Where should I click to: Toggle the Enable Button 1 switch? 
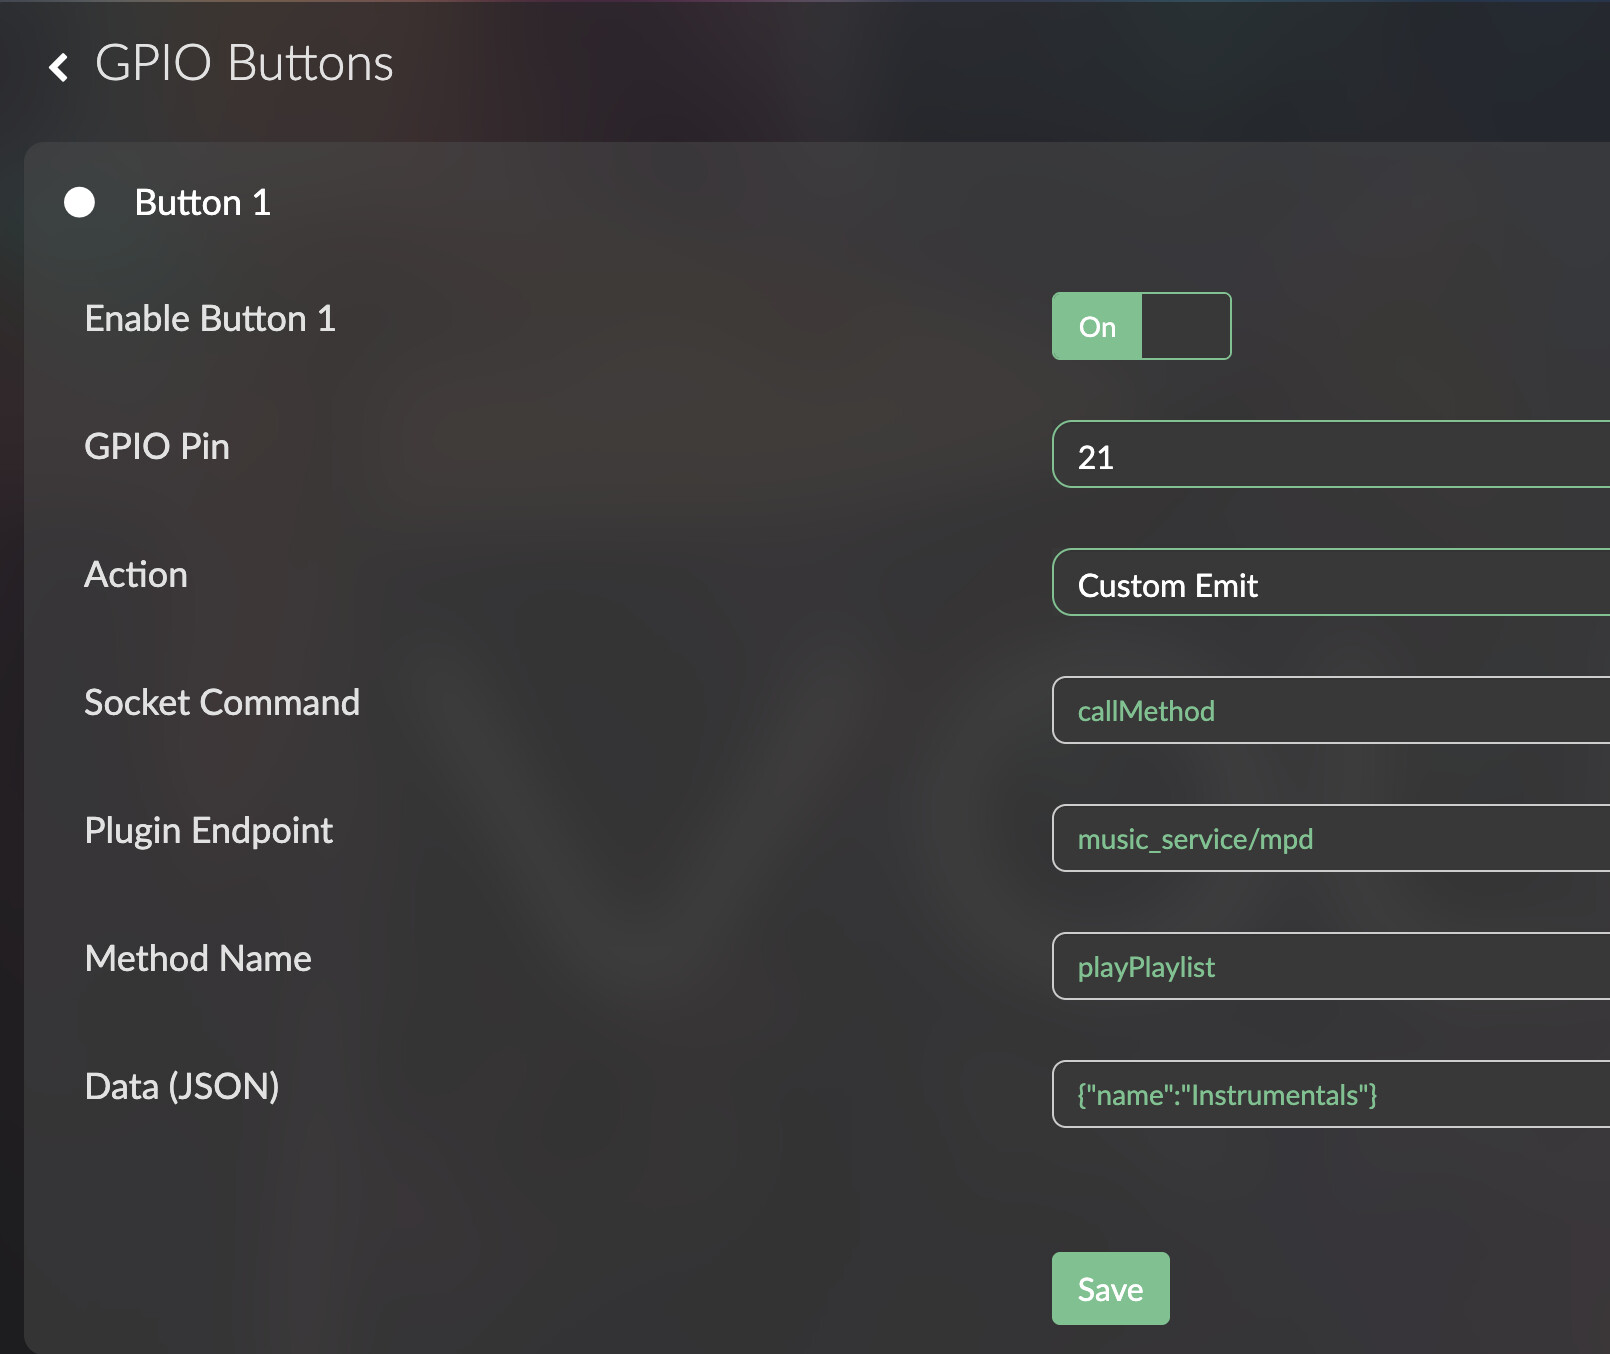[1140, 326]
